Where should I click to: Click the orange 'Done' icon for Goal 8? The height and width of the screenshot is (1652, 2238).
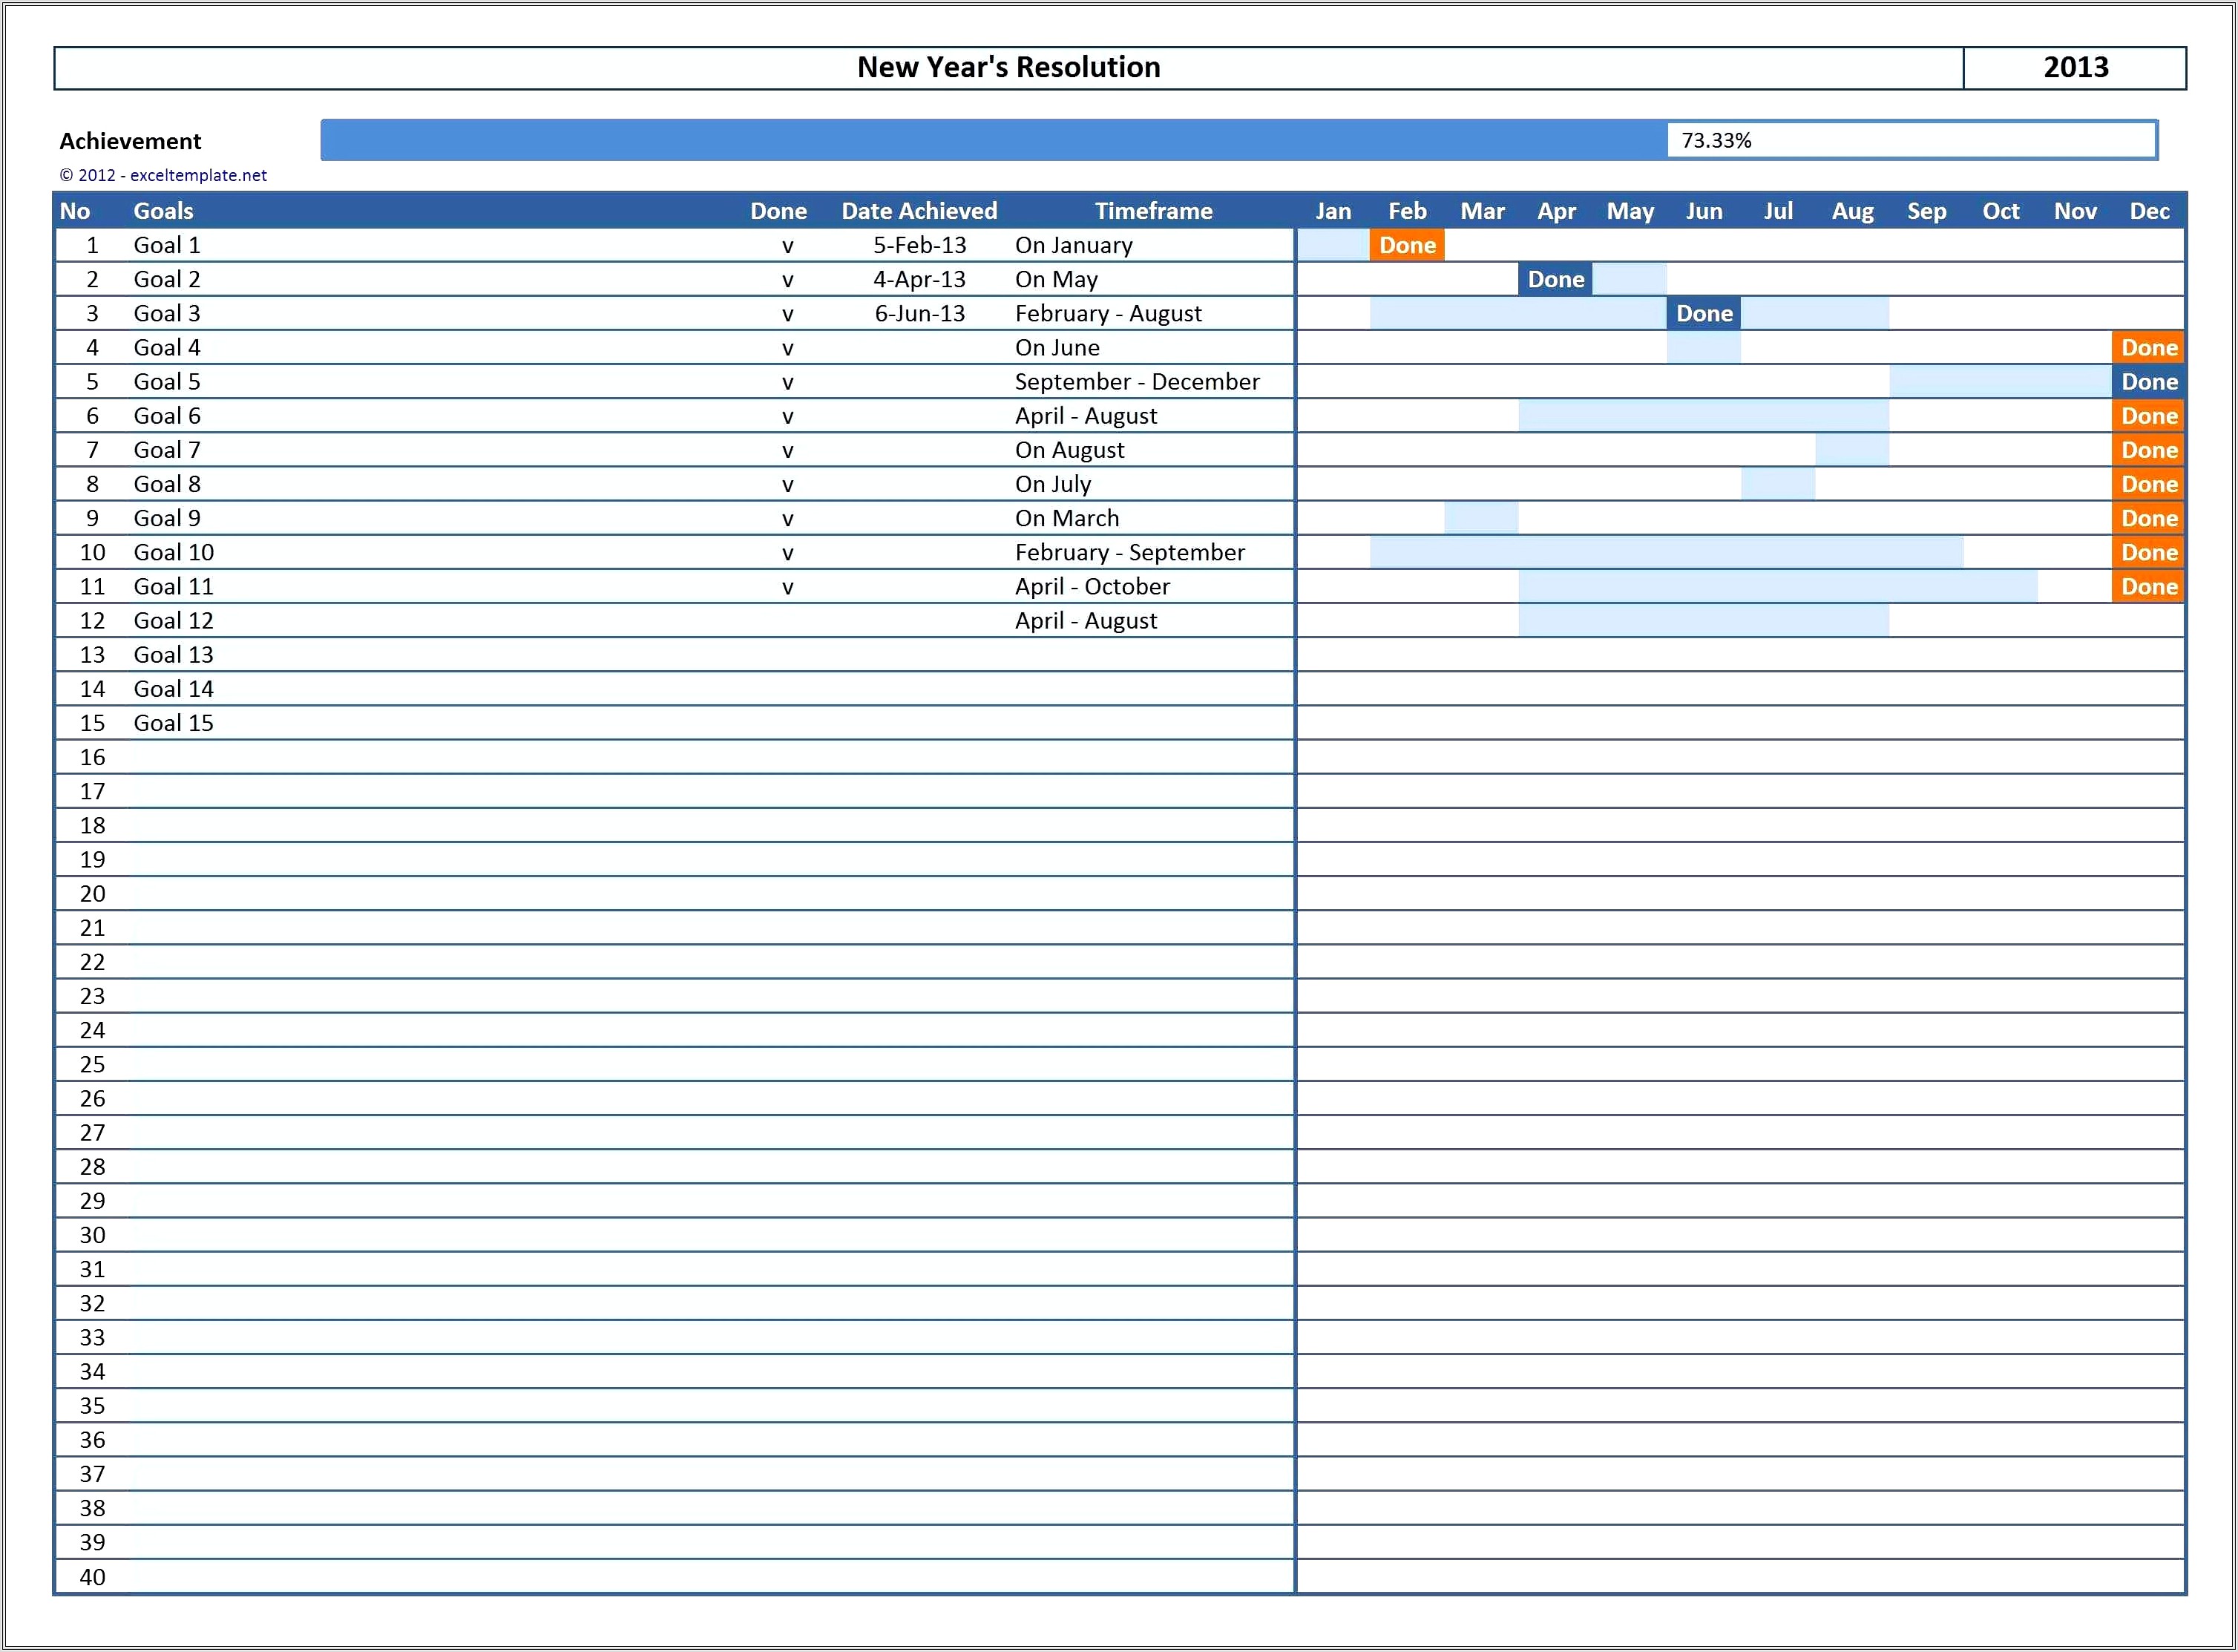2150,483
